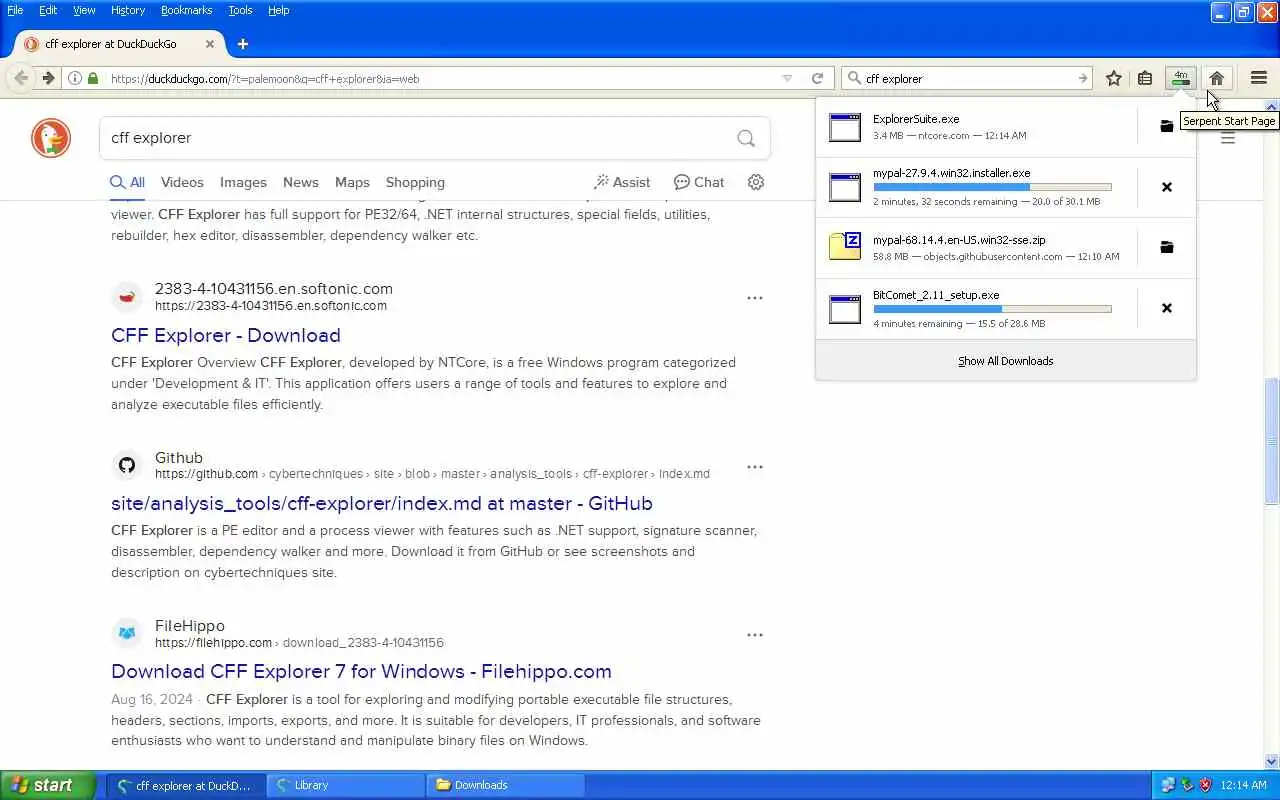Screen dimensions: 1280x800
Task: Open the File menu
Action: click(15, 10)
